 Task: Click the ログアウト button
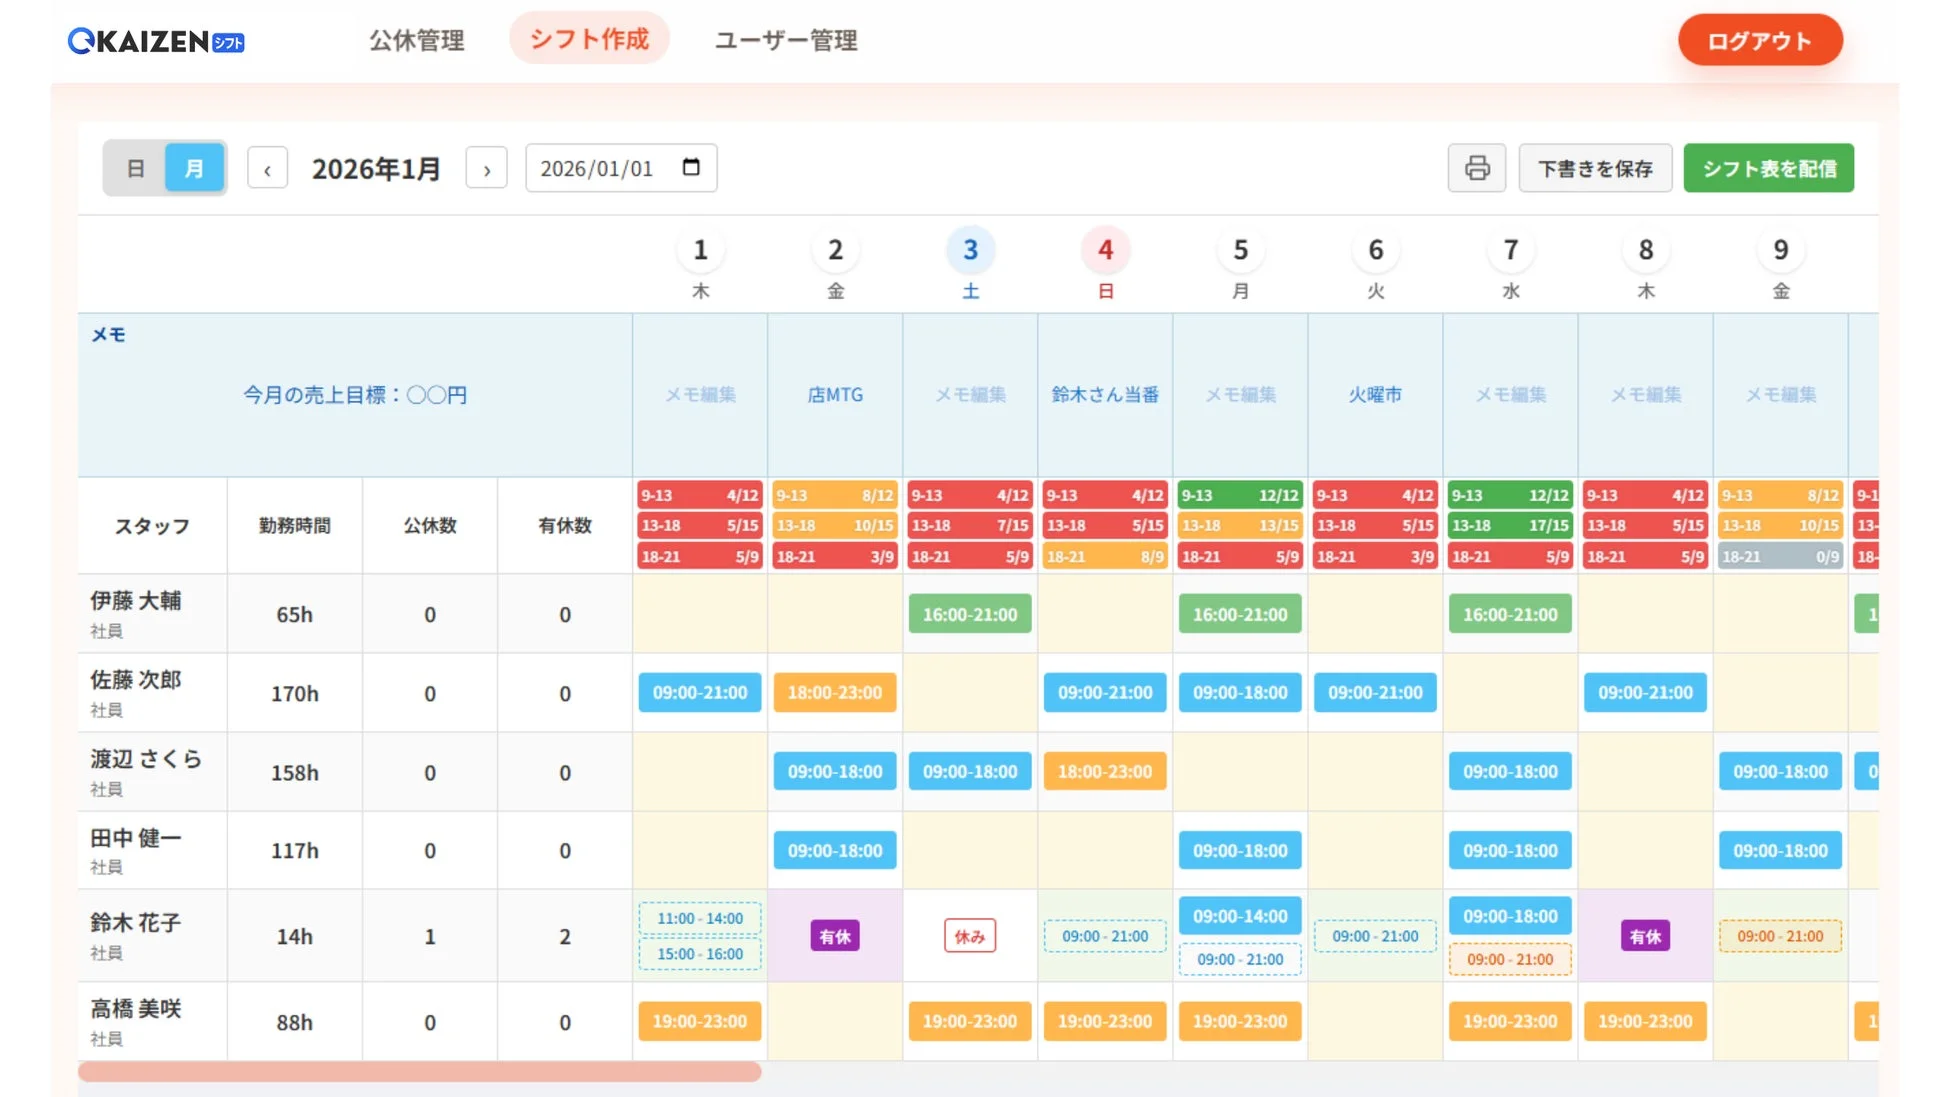point(1760,41)
